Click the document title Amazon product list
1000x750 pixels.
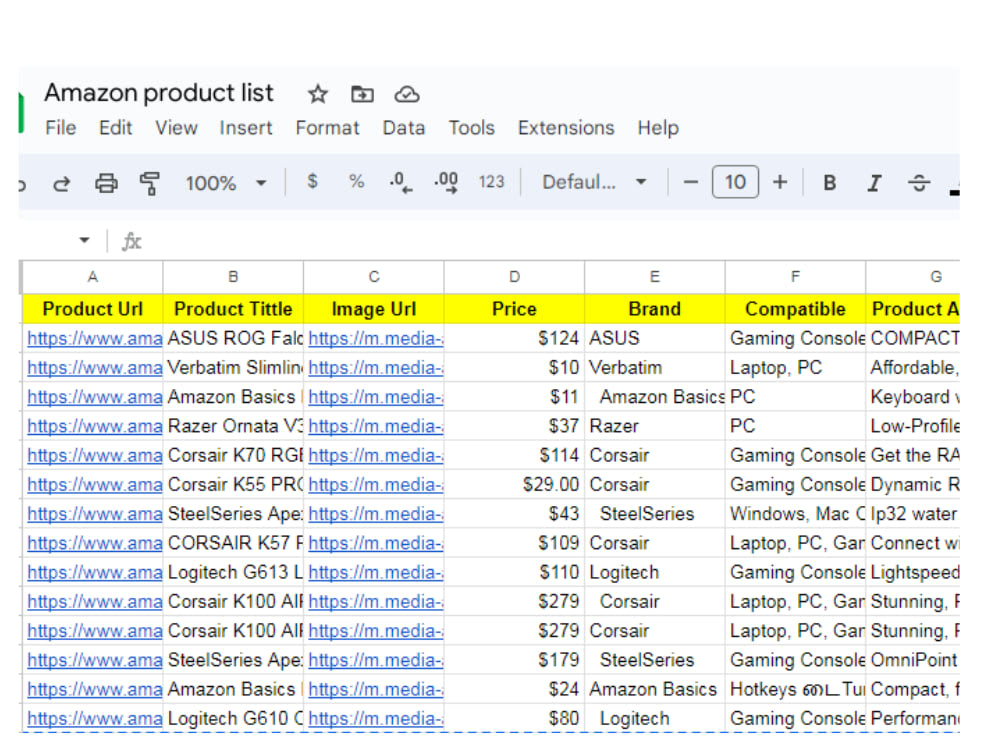pyautogui.click(x=159, y=93)
